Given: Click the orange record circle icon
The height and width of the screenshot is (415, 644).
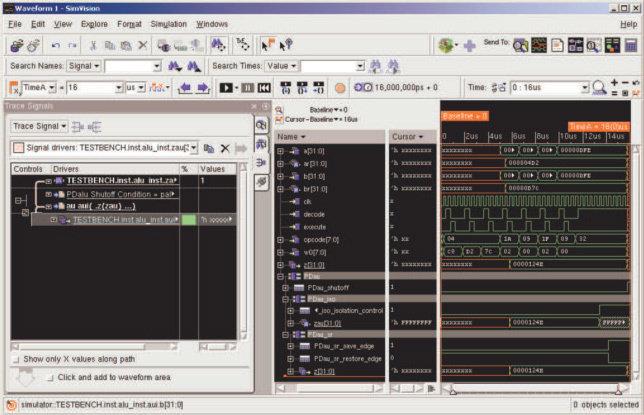Looking at the screenshot, I should click(x=340, y=88).
